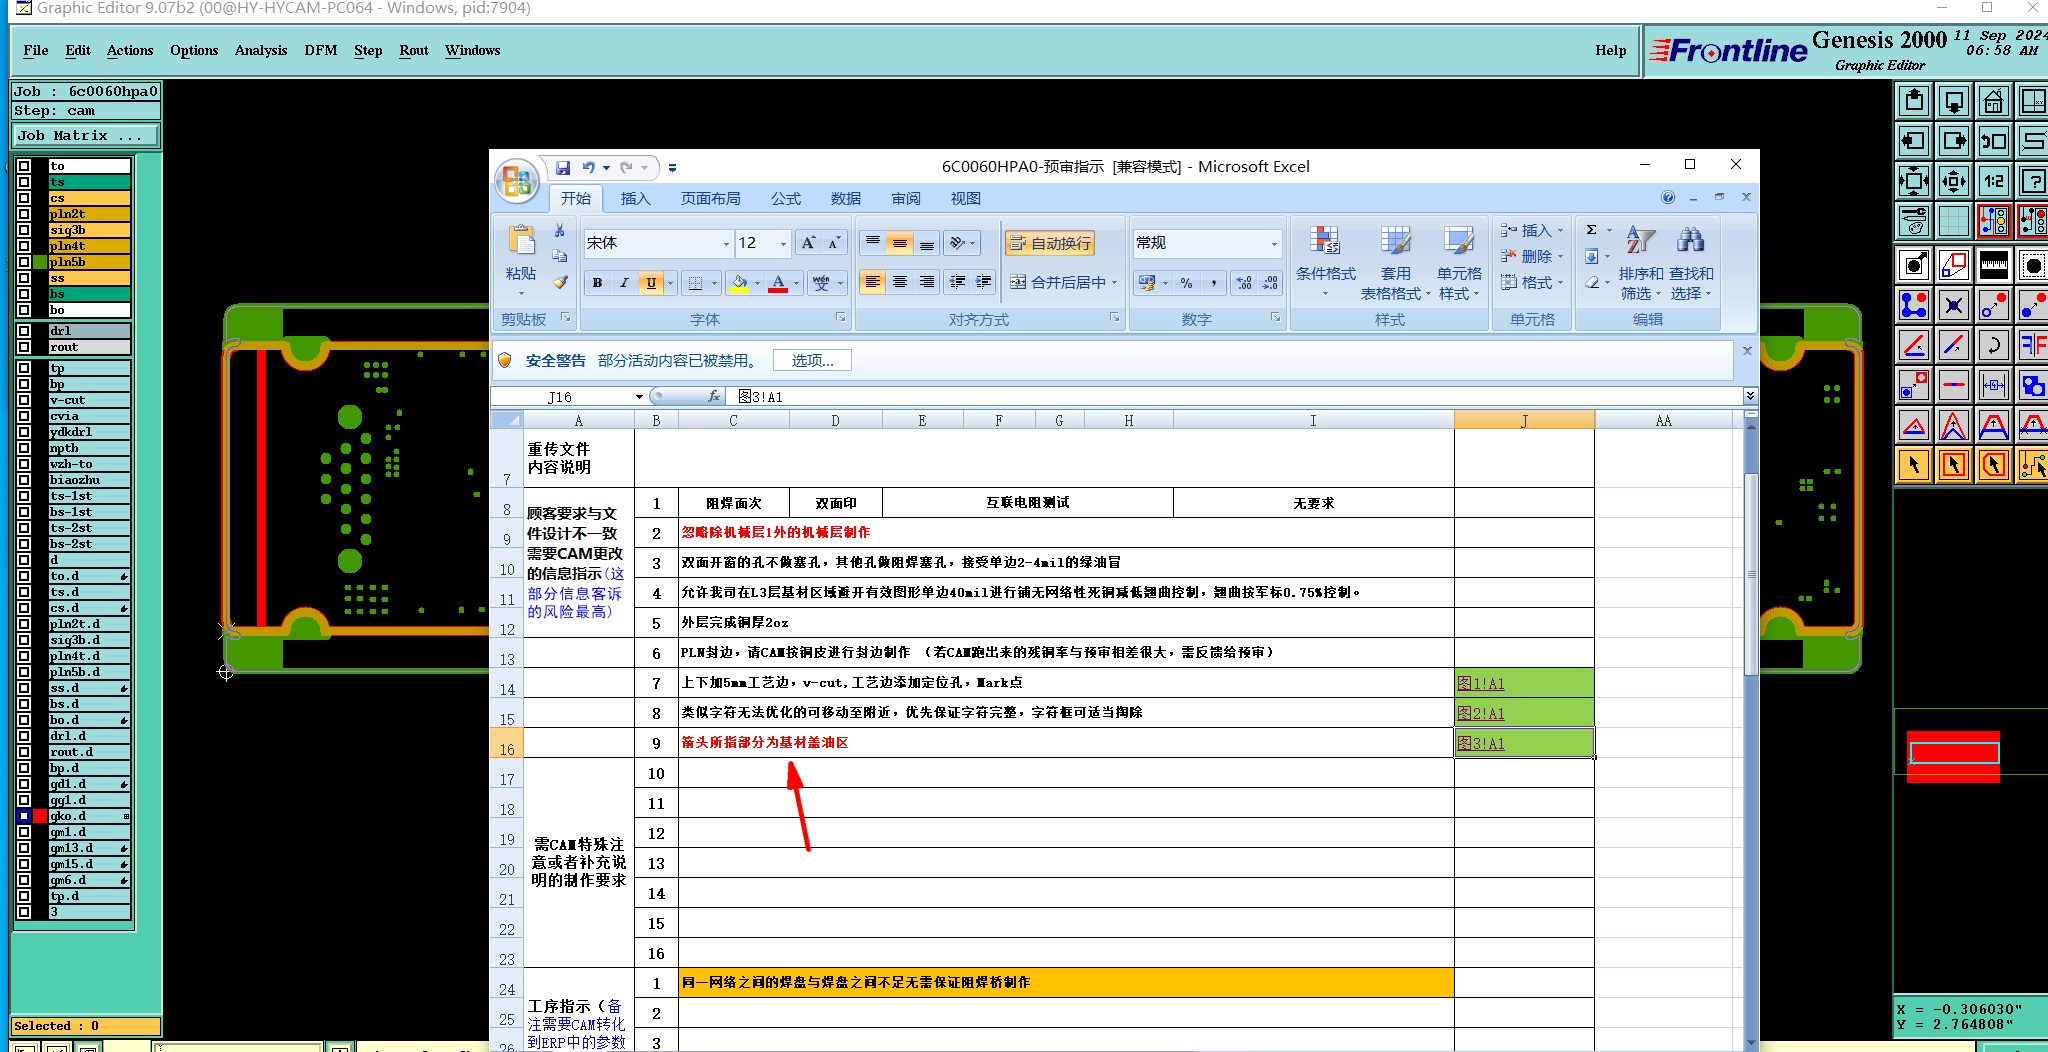Open the 排序和筛选 sort and filter dropdown
Viewport: 2048px width, 1052px height.
[1640, 261]
